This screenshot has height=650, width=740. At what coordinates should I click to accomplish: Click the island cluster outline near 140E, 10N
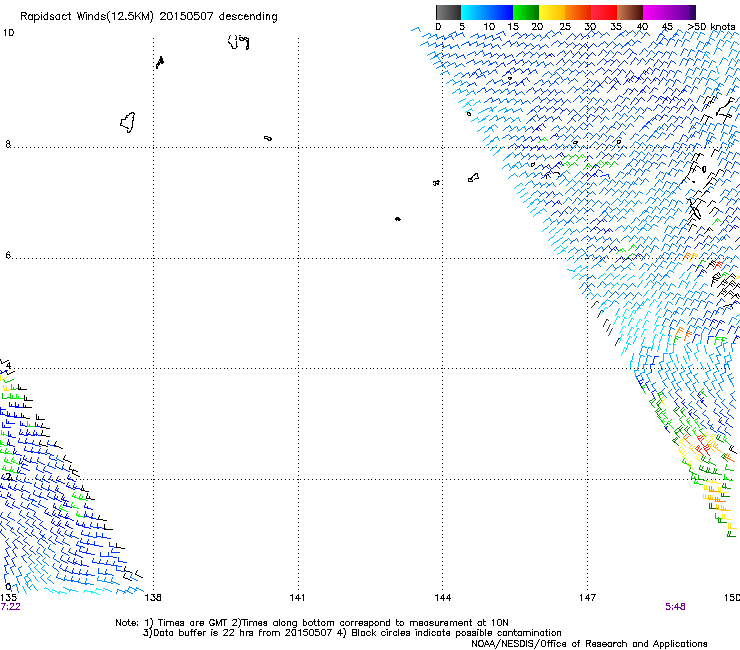coord(238,42)
